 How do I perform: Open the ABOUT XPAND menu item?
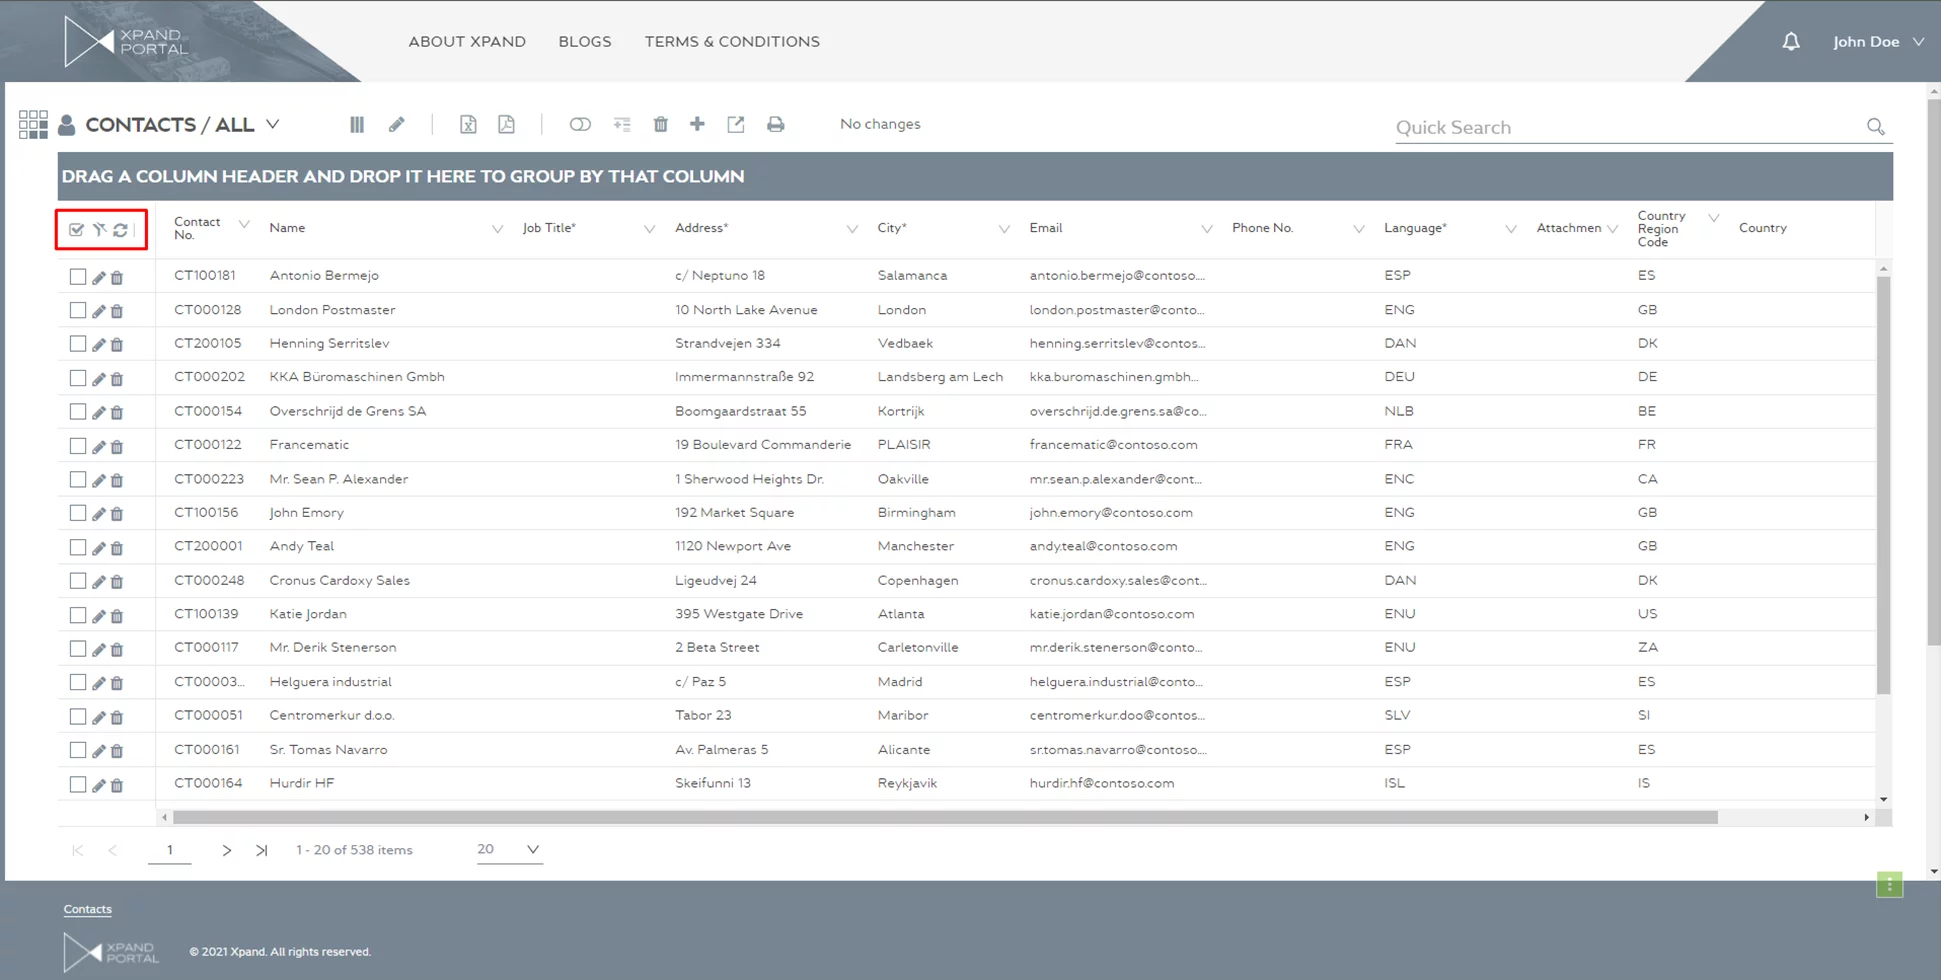click(467, 42)
